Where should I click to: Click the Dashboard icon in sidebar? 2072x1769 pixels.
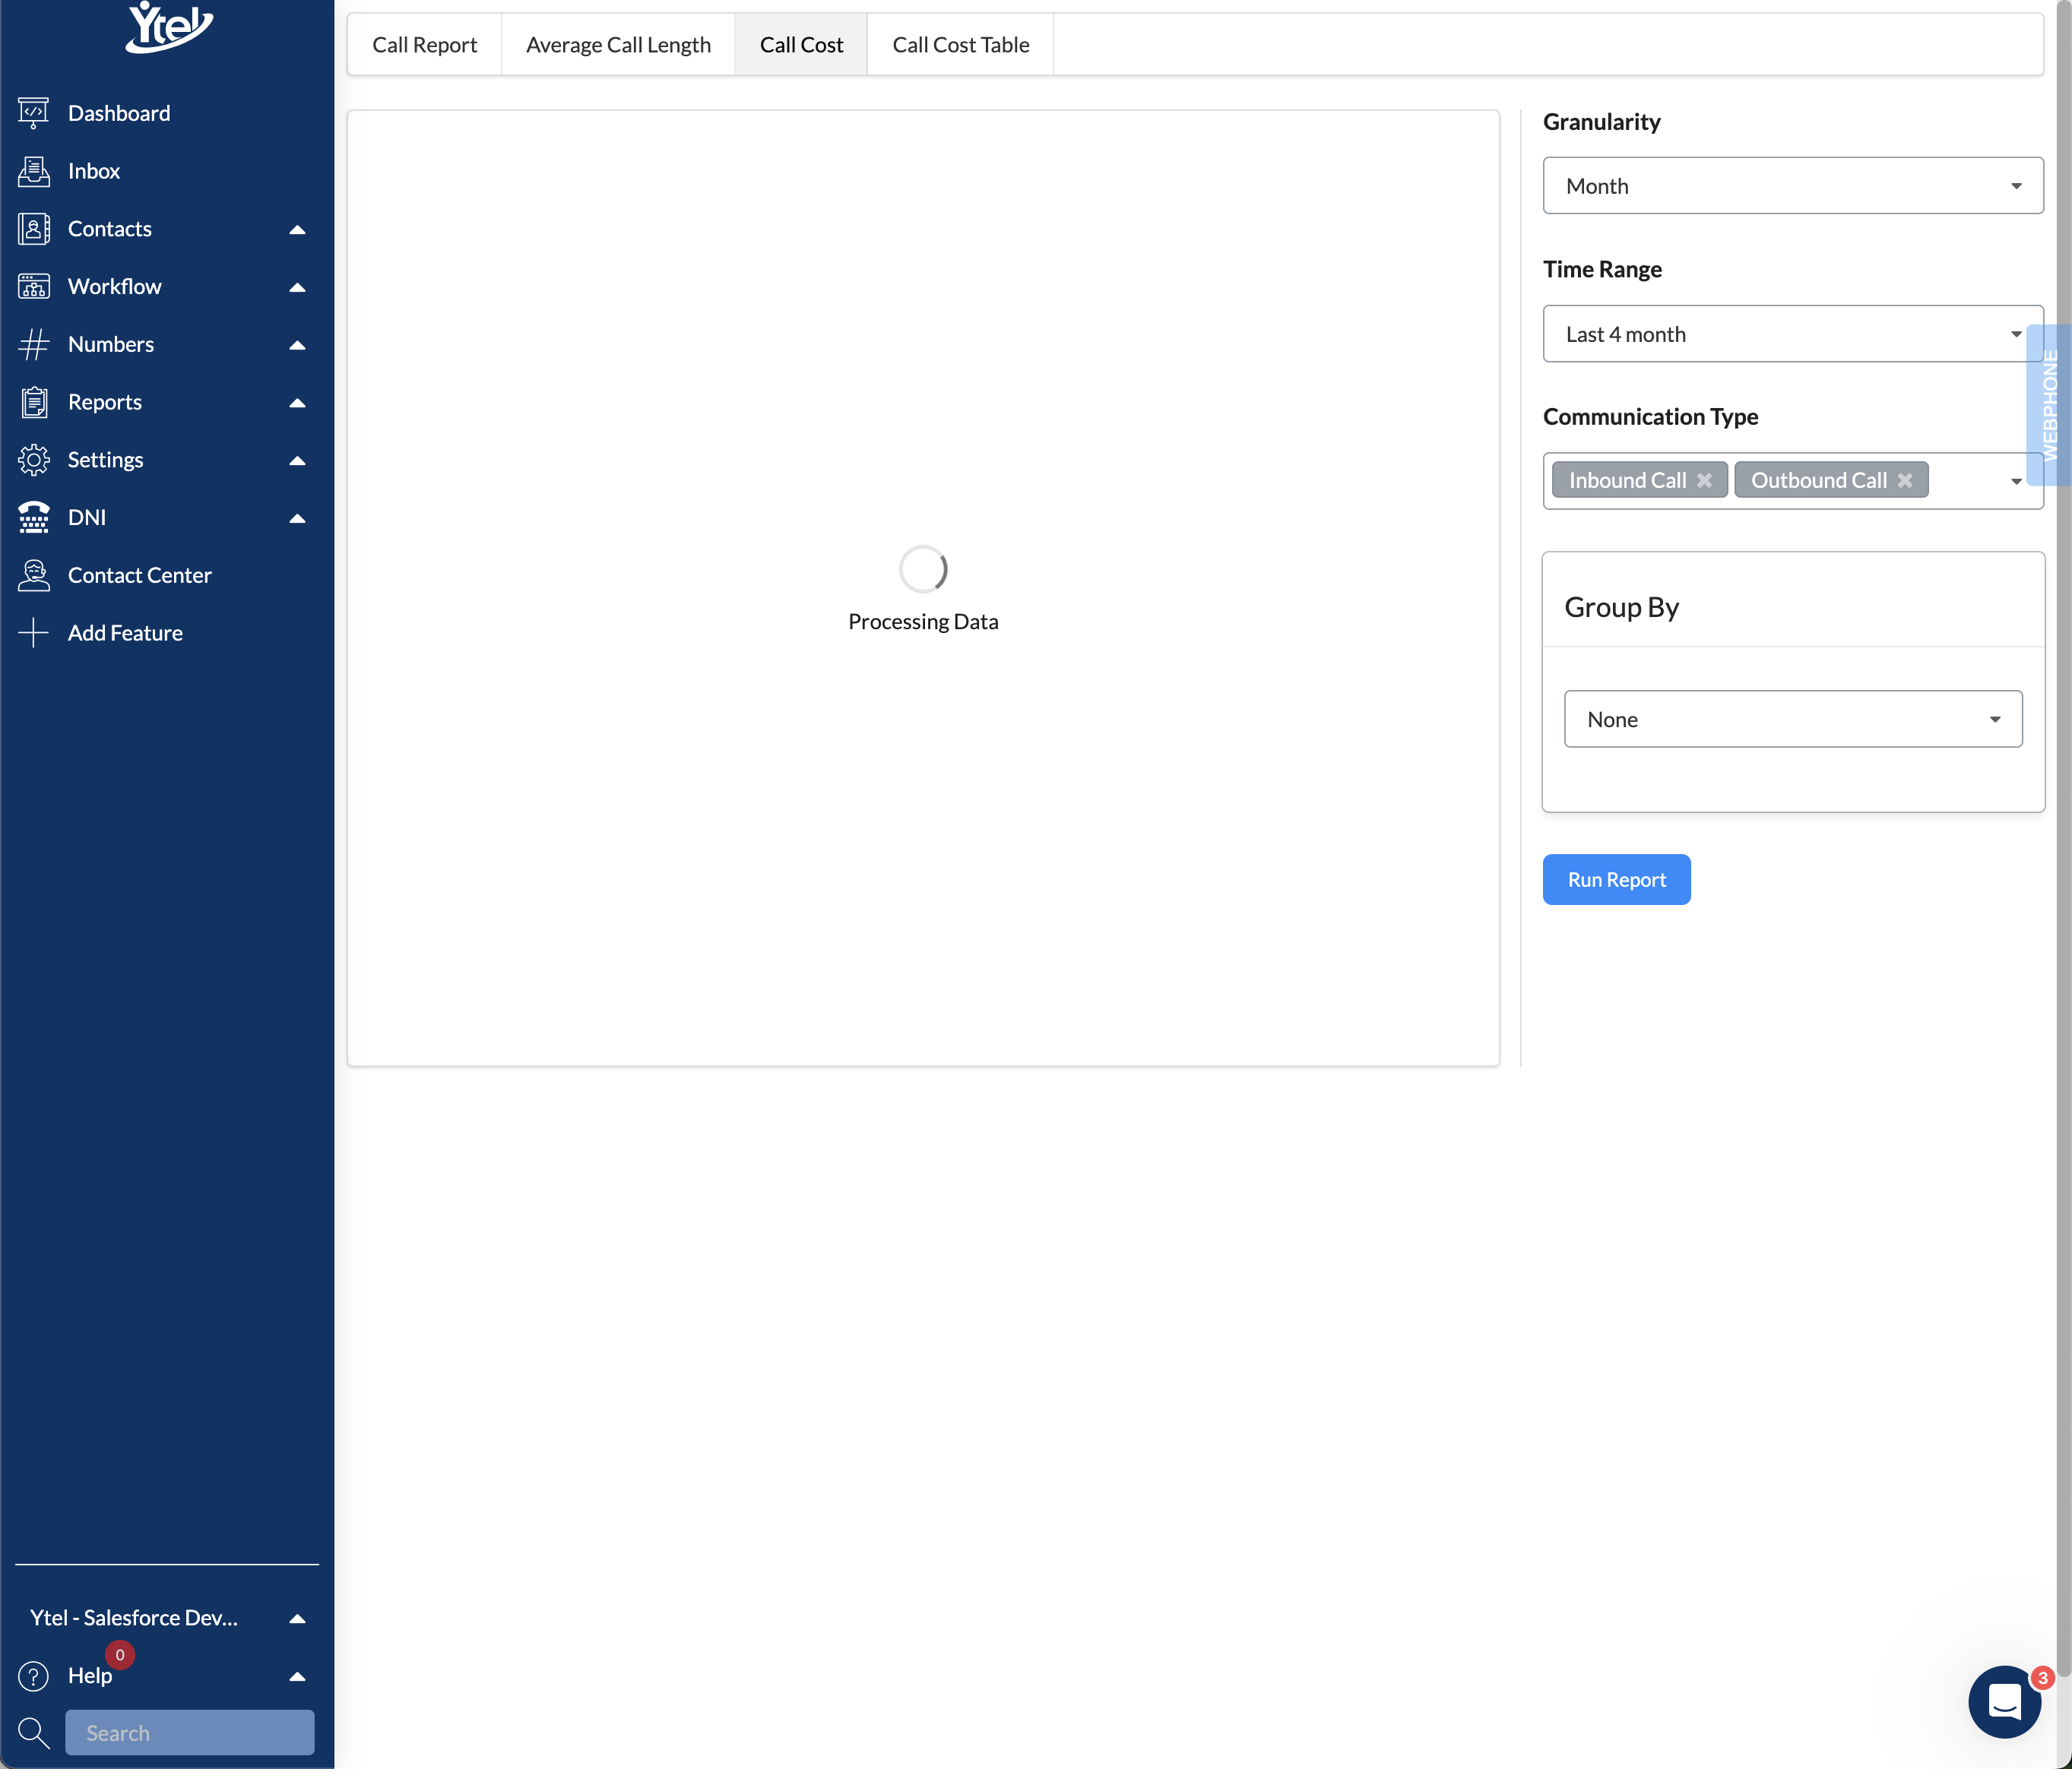point(33,113)
